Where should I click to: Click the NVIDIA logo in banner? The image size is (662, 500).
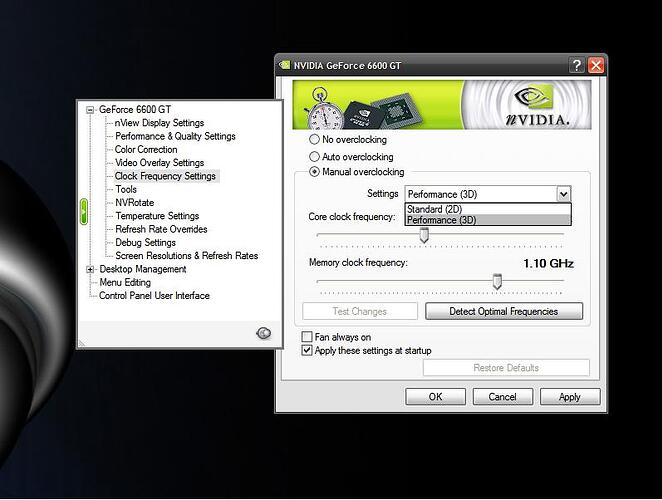[x=537, y=106]
